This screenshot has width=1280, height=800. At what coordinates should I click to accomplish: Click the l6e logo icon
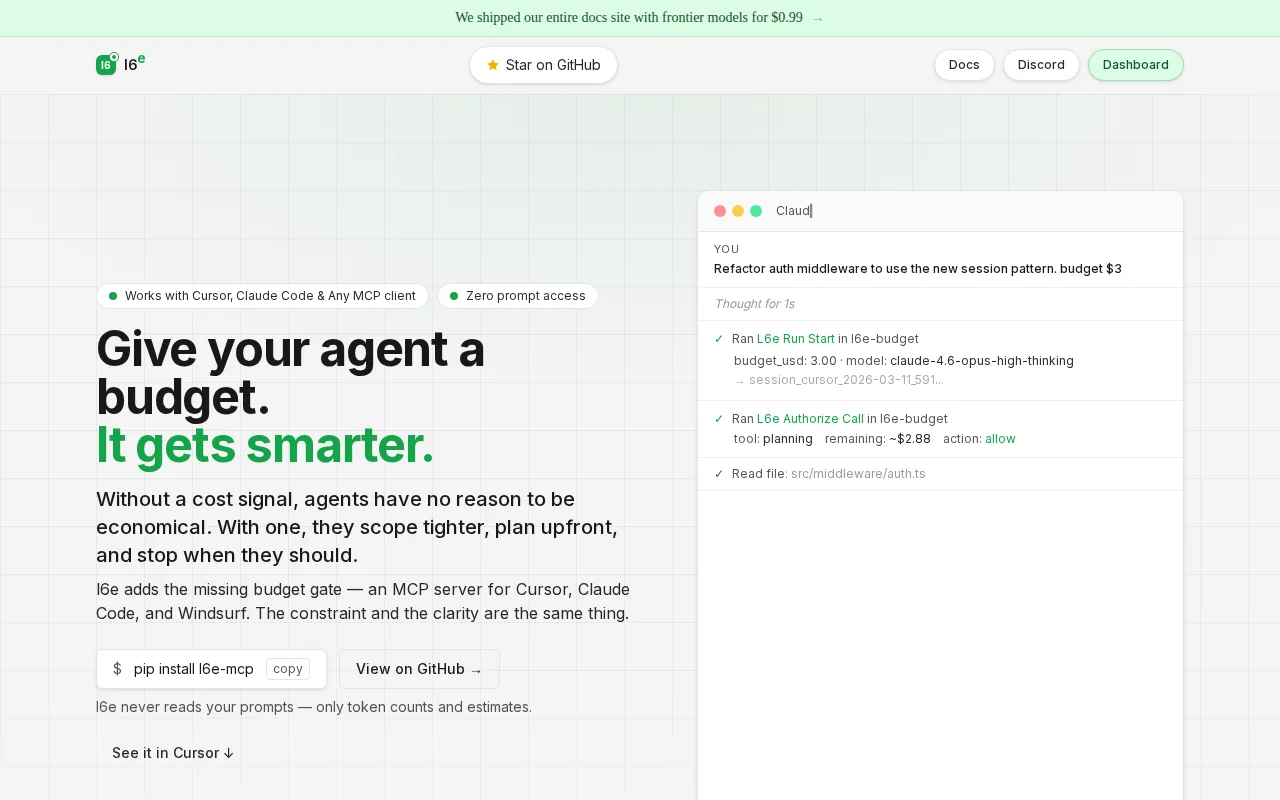tap(106, 64)
